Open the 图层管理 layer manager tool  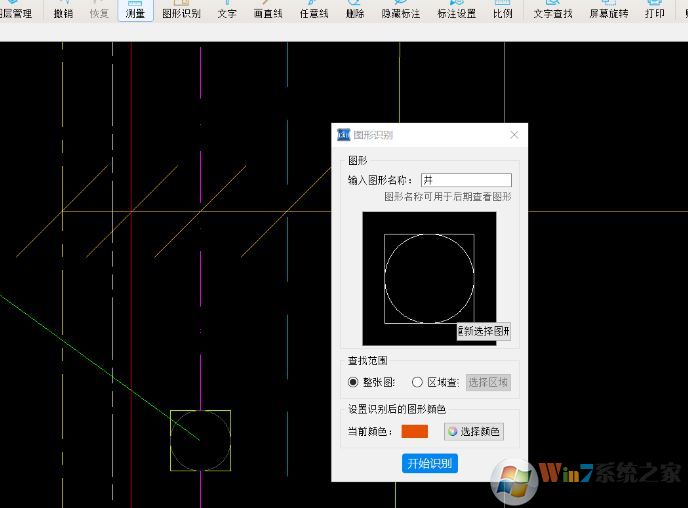pyautogui.click(x=16, y=13)
